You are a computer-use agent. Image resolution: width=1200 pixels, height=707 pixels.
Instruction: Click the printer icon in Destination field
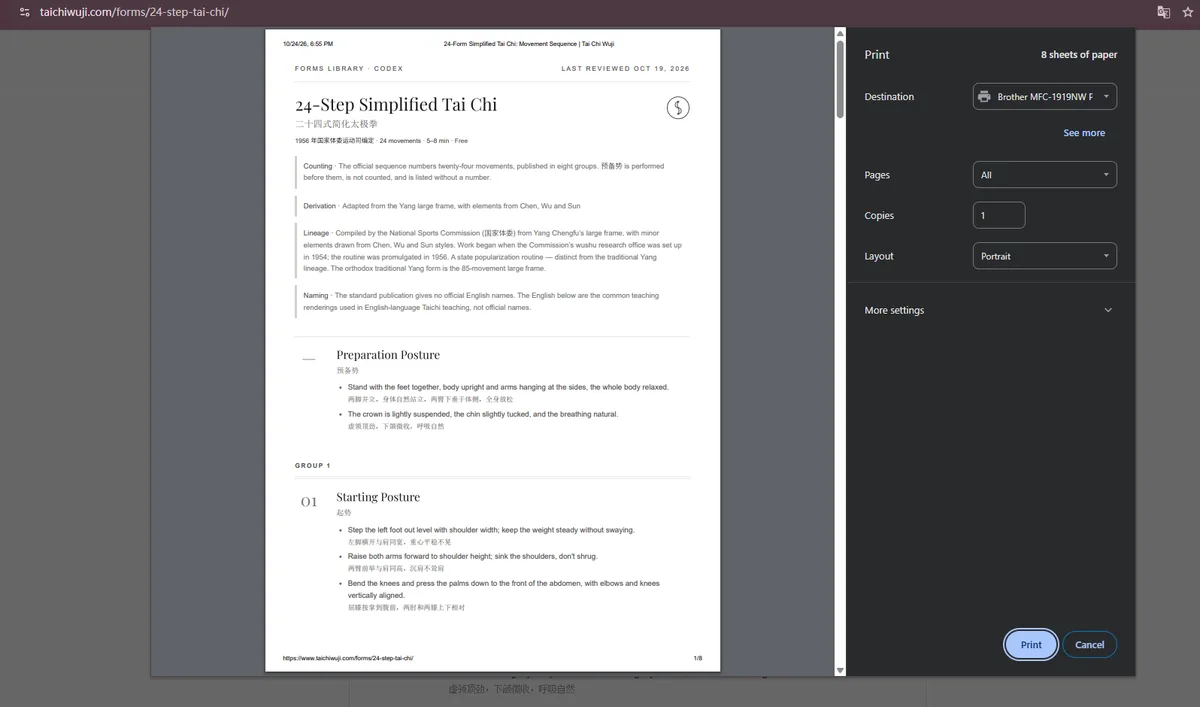tap(985, 97)
